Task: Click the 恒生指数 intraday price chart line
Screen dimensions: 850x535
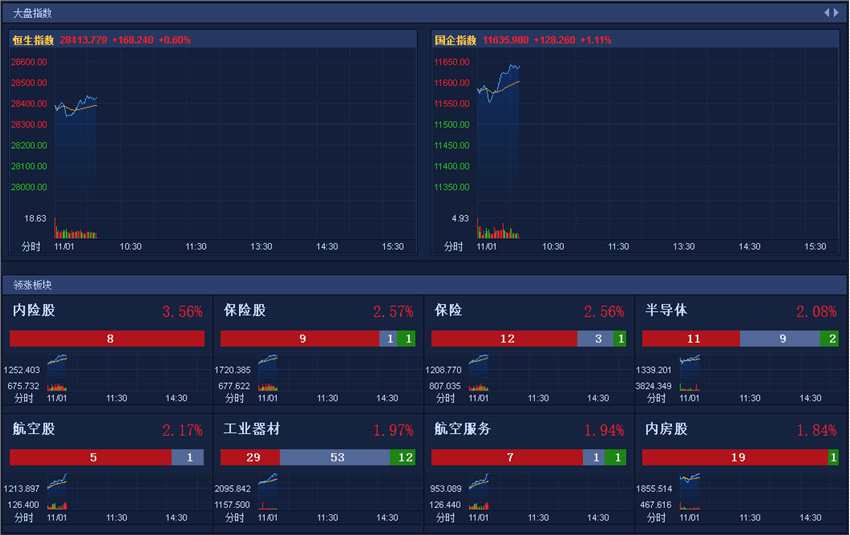Action: pos(76,106)
